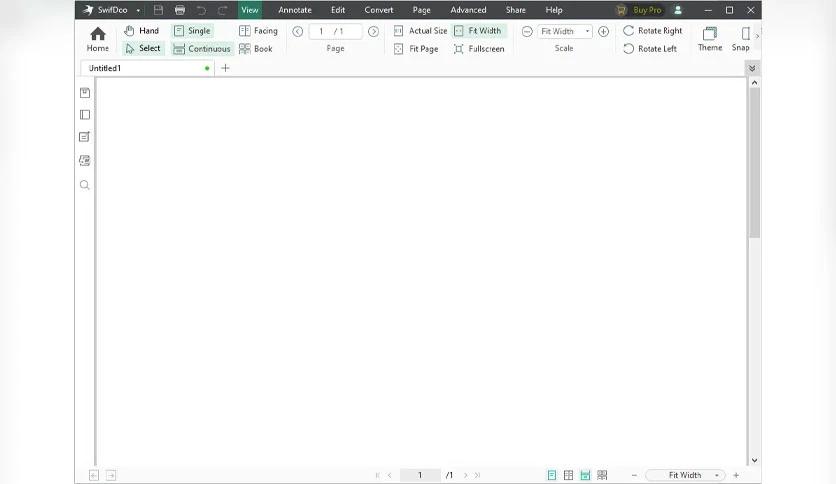
Task: Enable Facing pages view
Action: pos(259,31)
